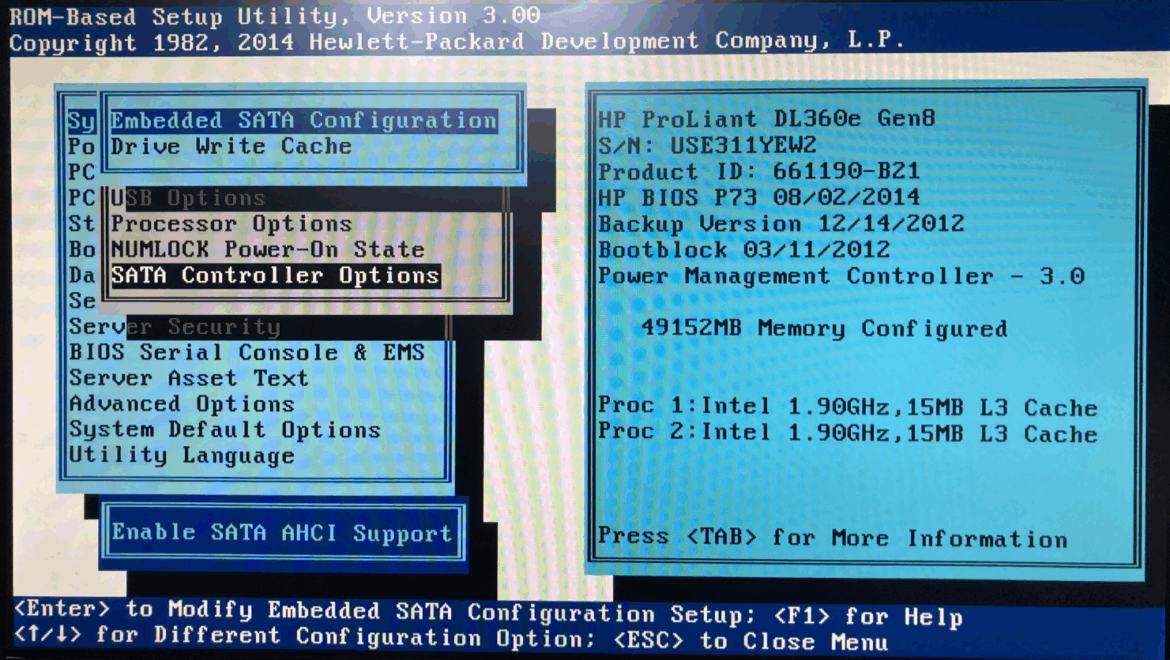Select Embedded SATA Configuration menu entry
Viewport: 1170px width, 660px height.
tap(303, 121)
